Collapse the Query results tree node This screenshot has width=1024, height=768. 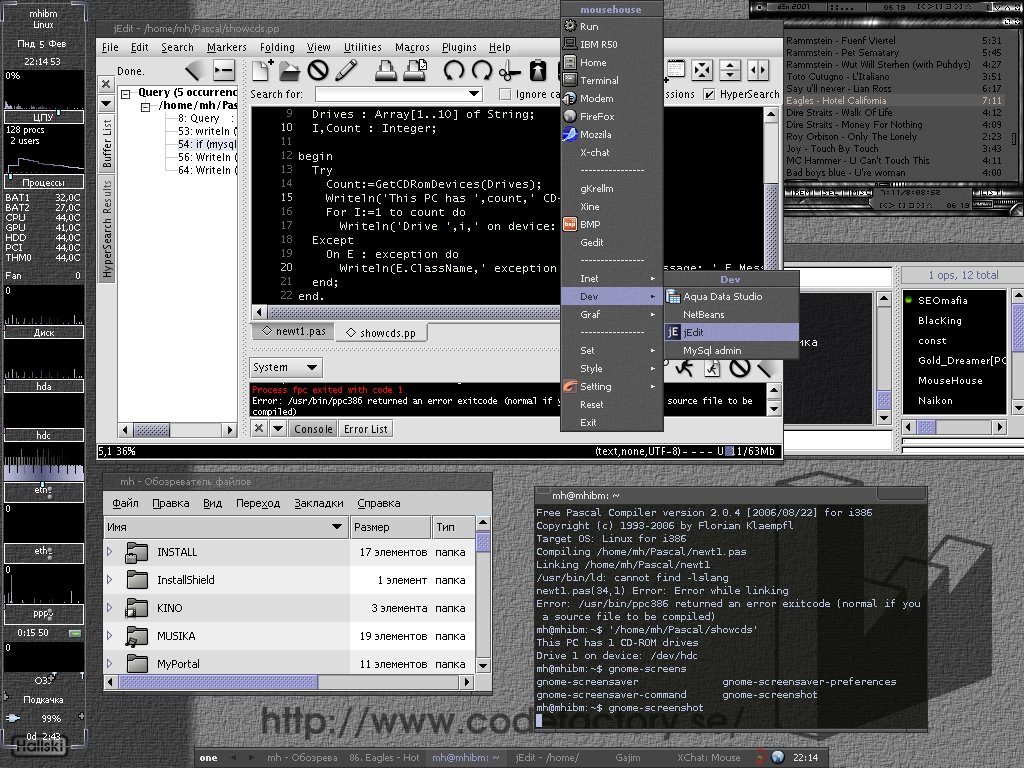(125, 94)
